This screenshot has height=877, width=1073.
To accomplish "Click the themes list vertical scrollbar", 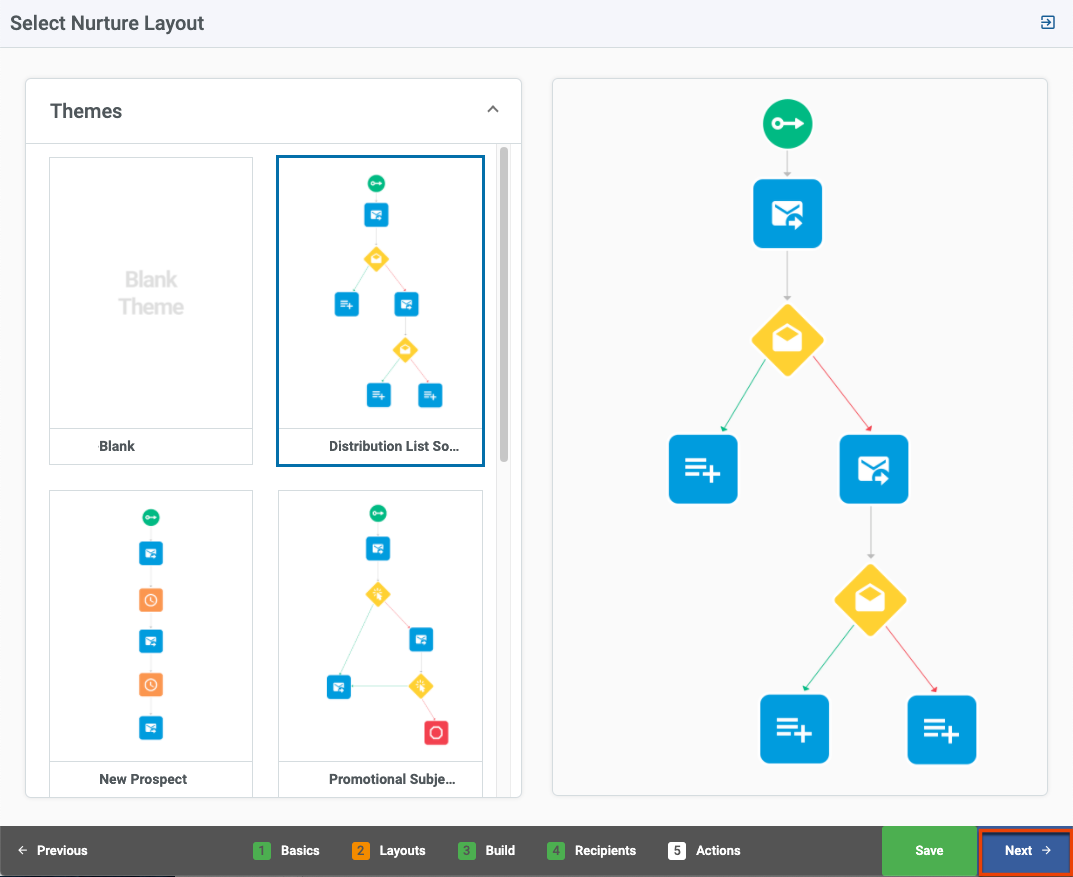I will 504,300.
